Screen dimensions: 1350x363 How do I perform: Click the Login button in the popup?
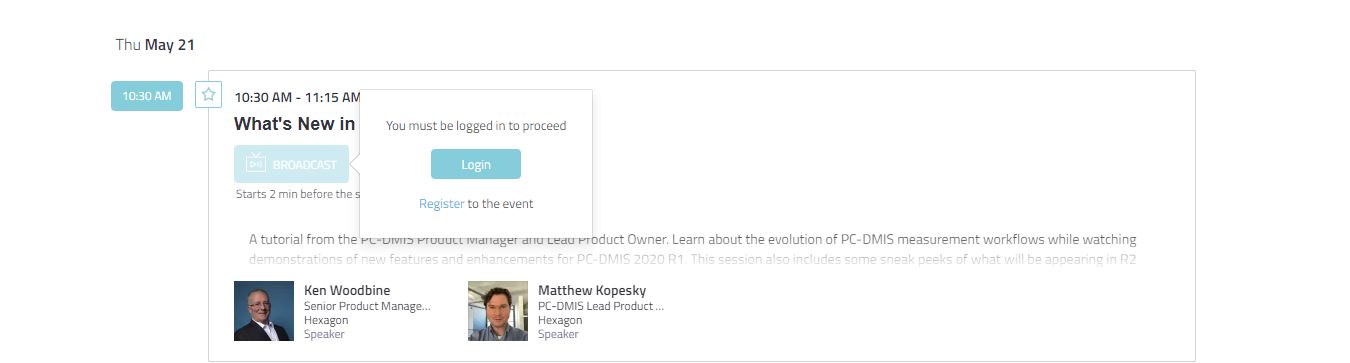[x=476, y=164]
